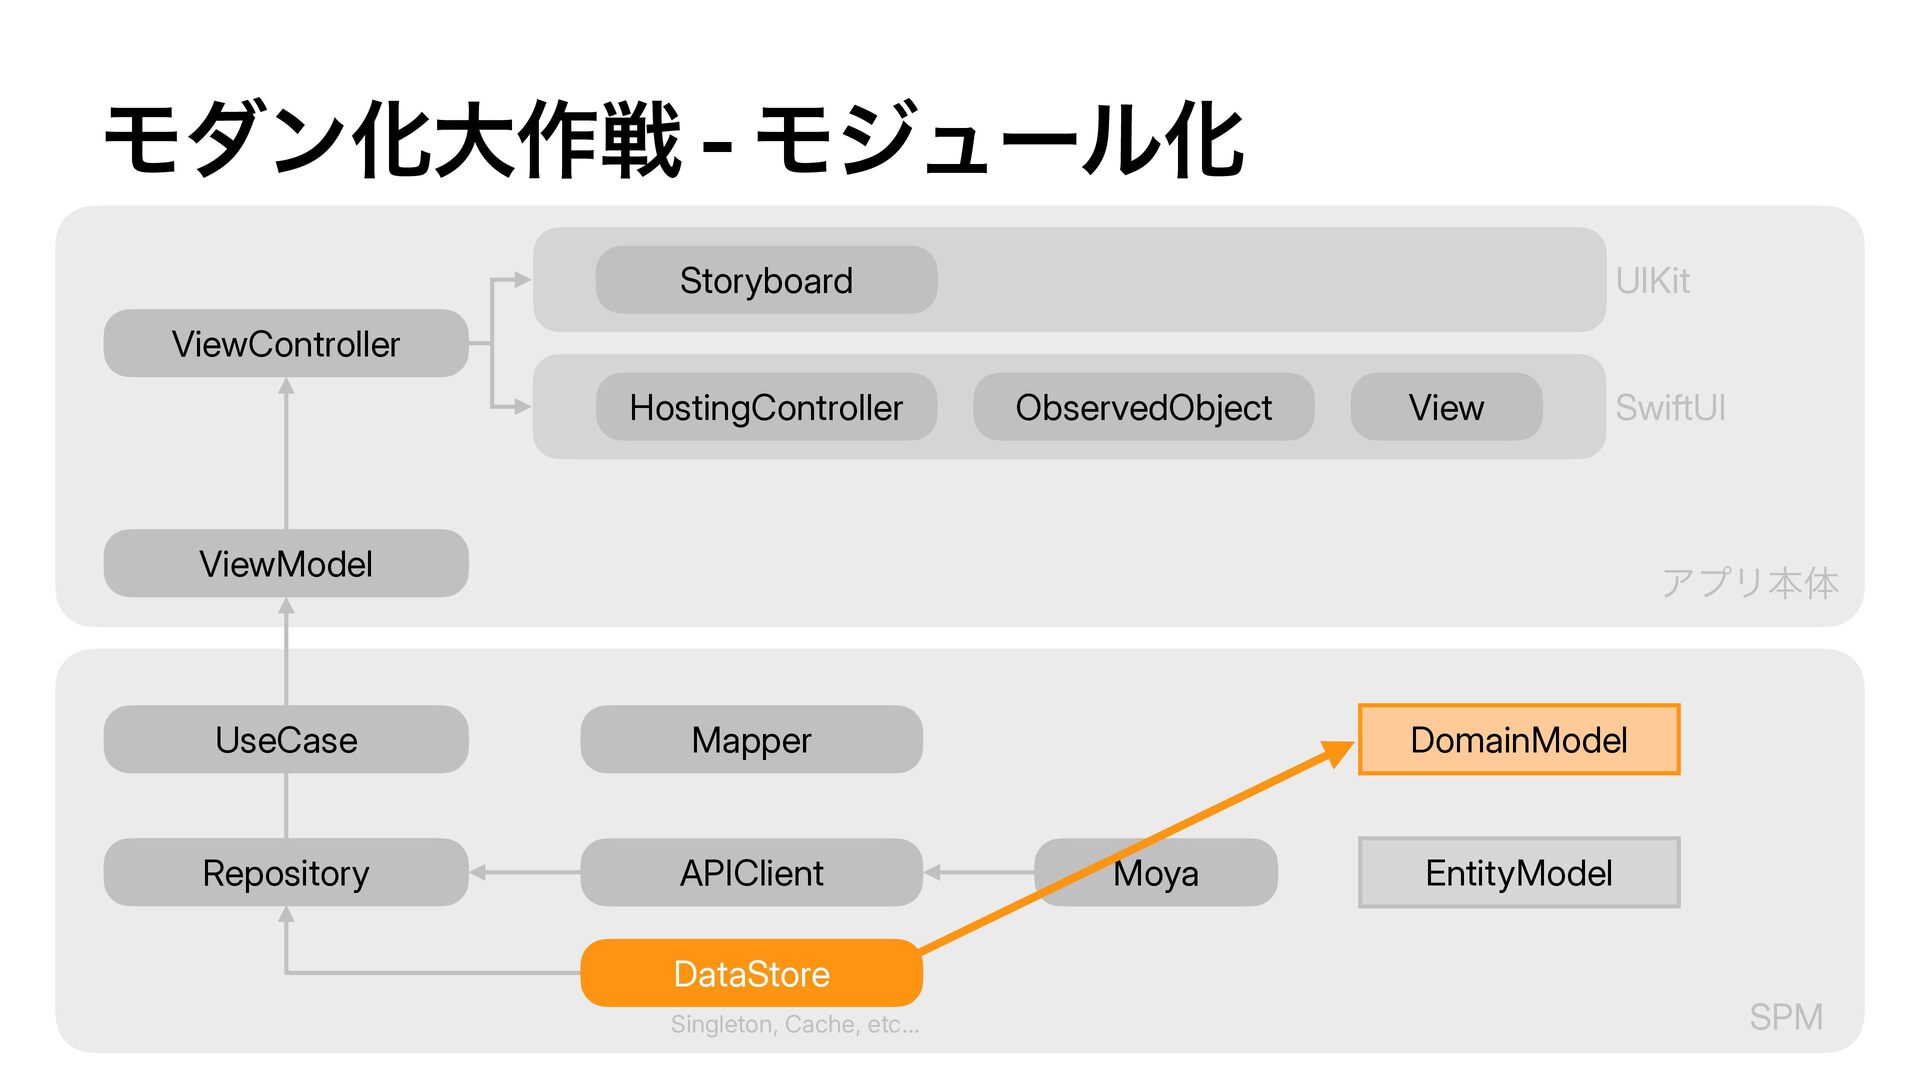Select the Repository block
Screen dimensions: 1920x1080
pyautogui.click(x=286, y=872)
